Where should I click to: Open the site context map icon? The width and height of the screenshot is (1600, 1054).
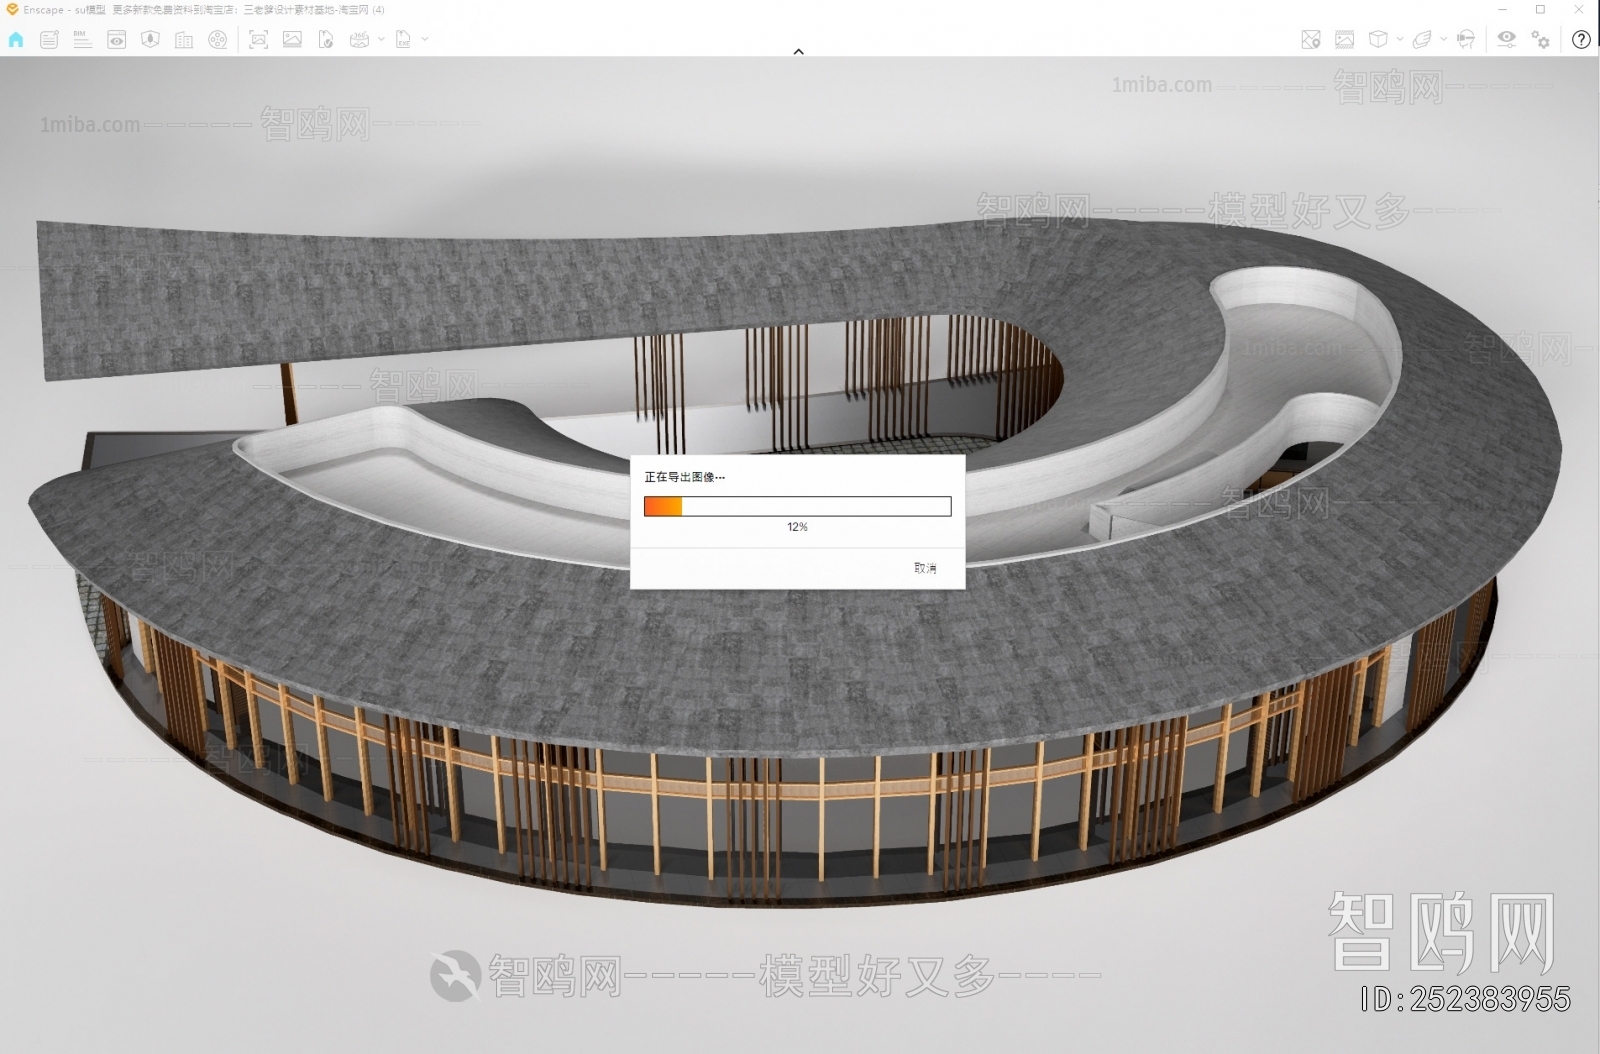(150, 40)
